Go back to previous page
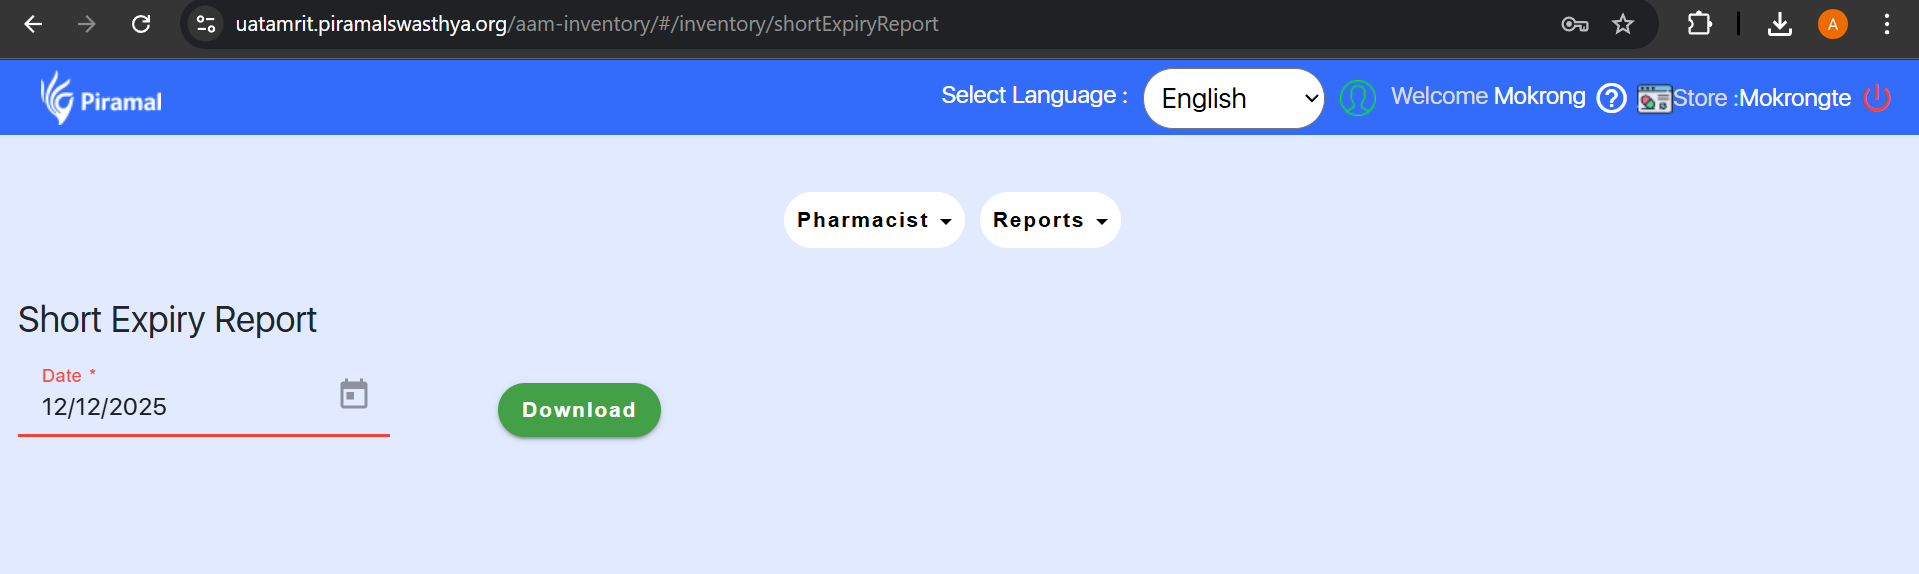 click(x=33, y=24)
